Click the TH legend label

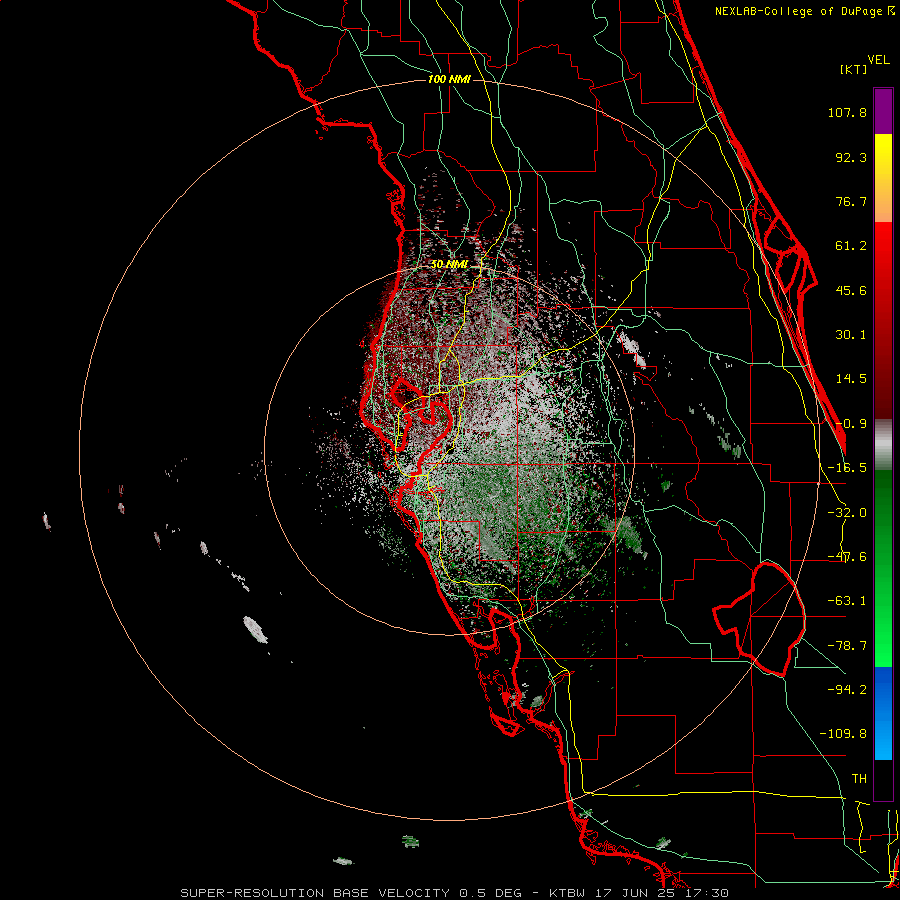tap(859, 779)
